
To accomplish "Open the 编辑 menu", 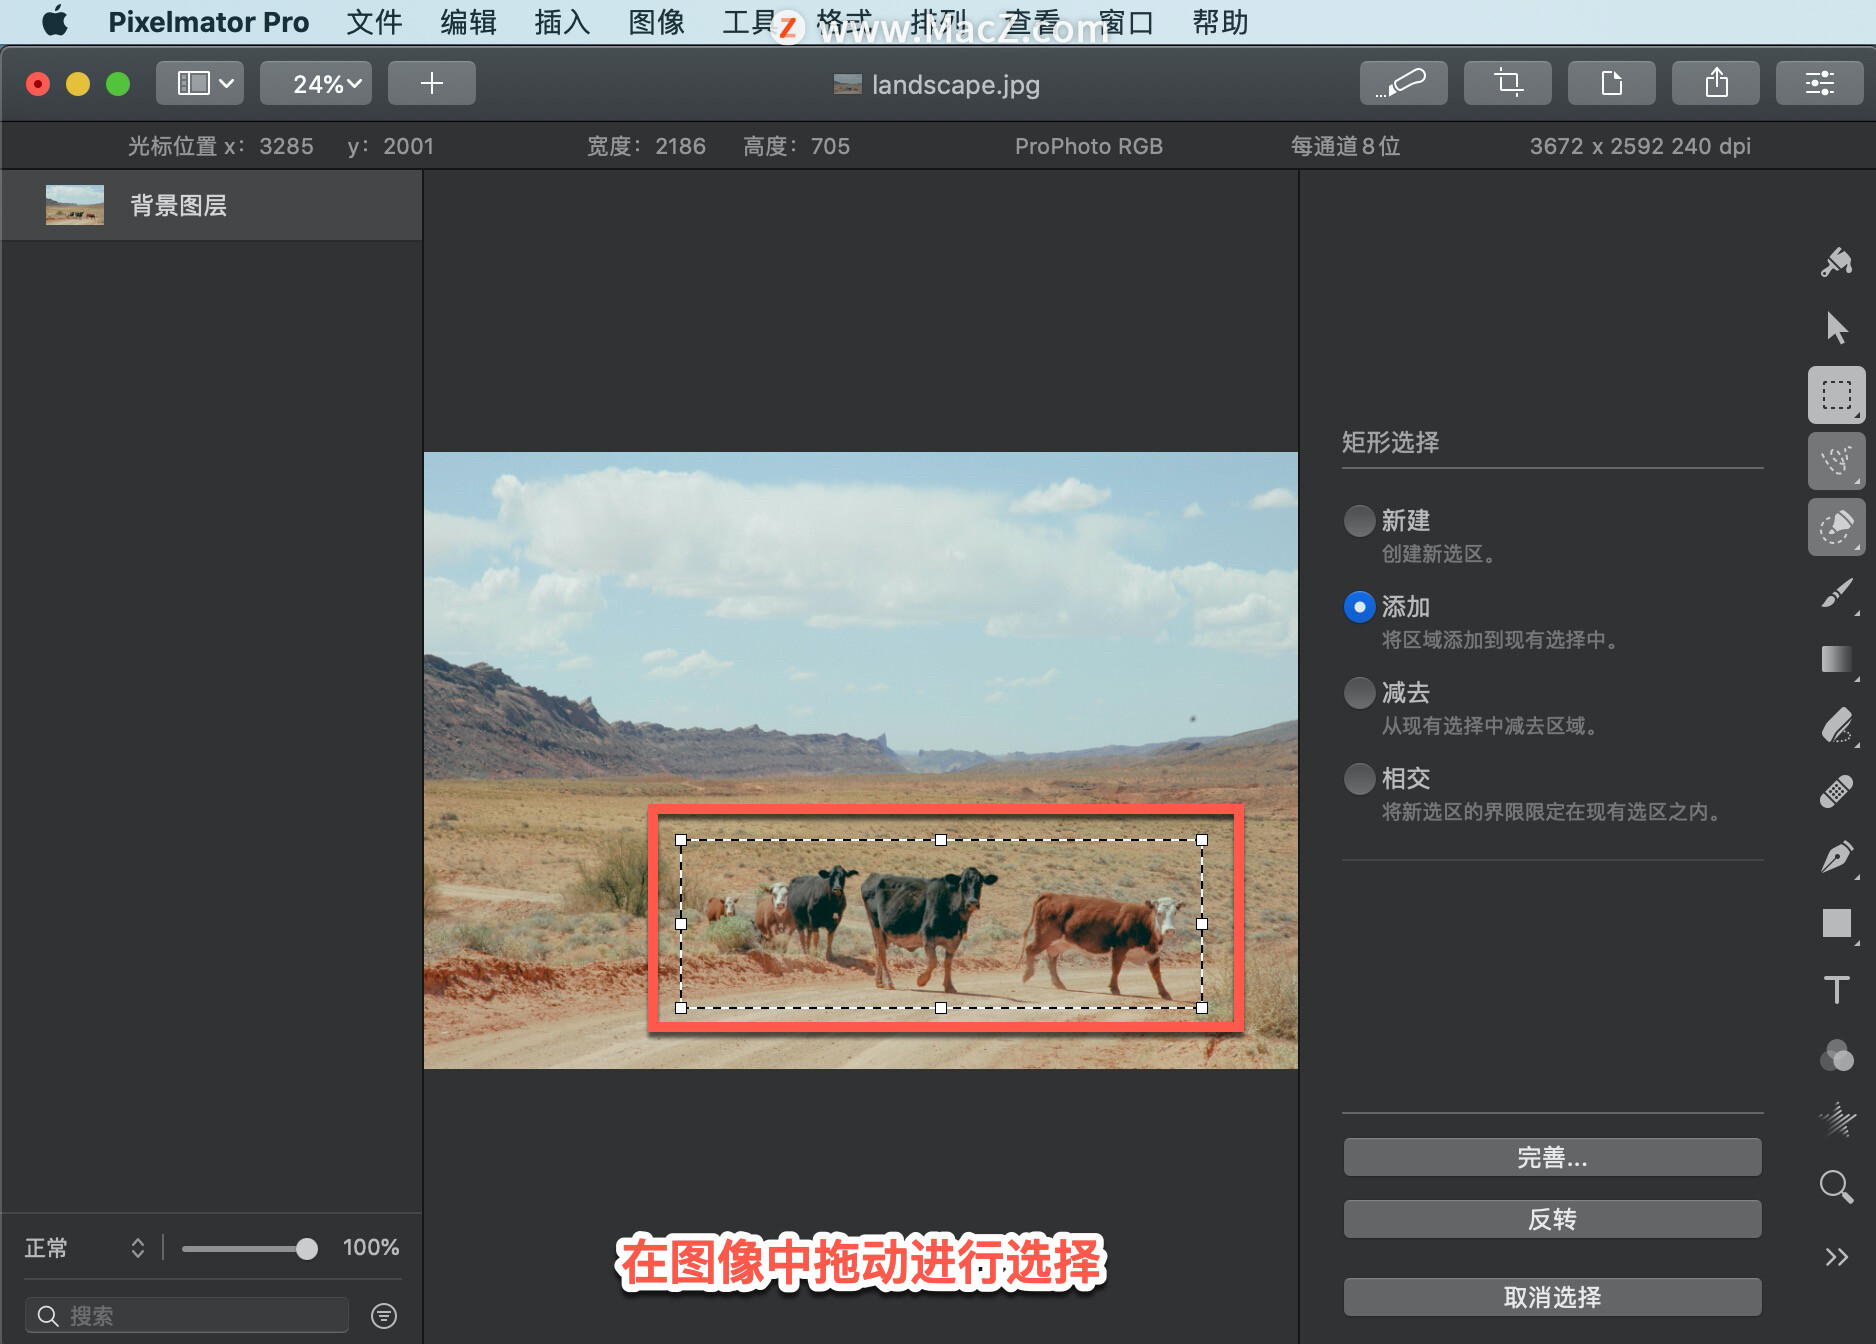I will pos(468,21).
